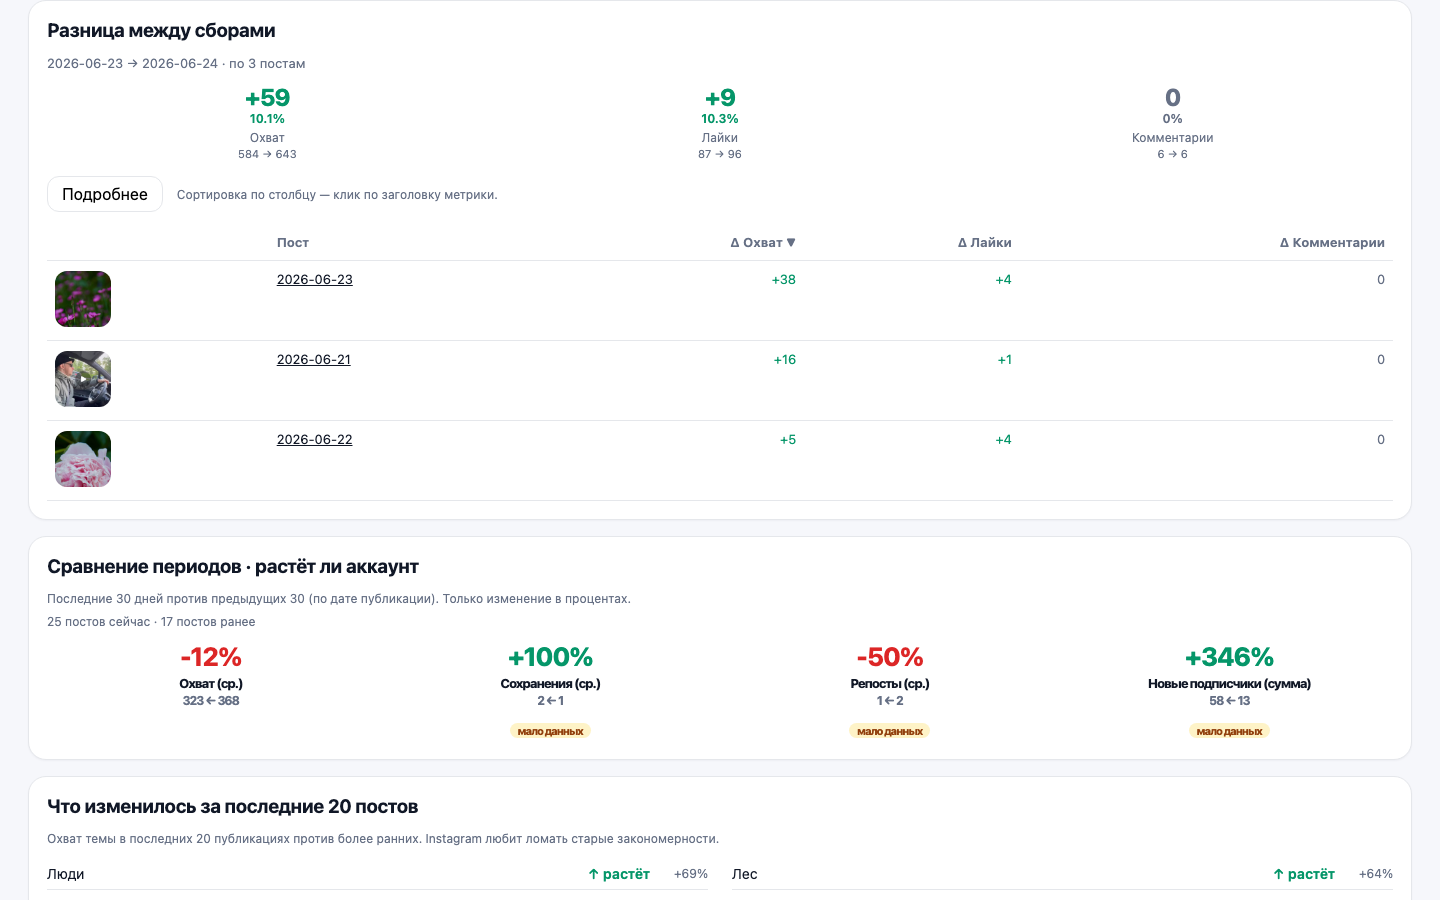Screen dimensions: 1440x900
Task: Open post link 2026-06-23
Action: (x=315, y=280)
